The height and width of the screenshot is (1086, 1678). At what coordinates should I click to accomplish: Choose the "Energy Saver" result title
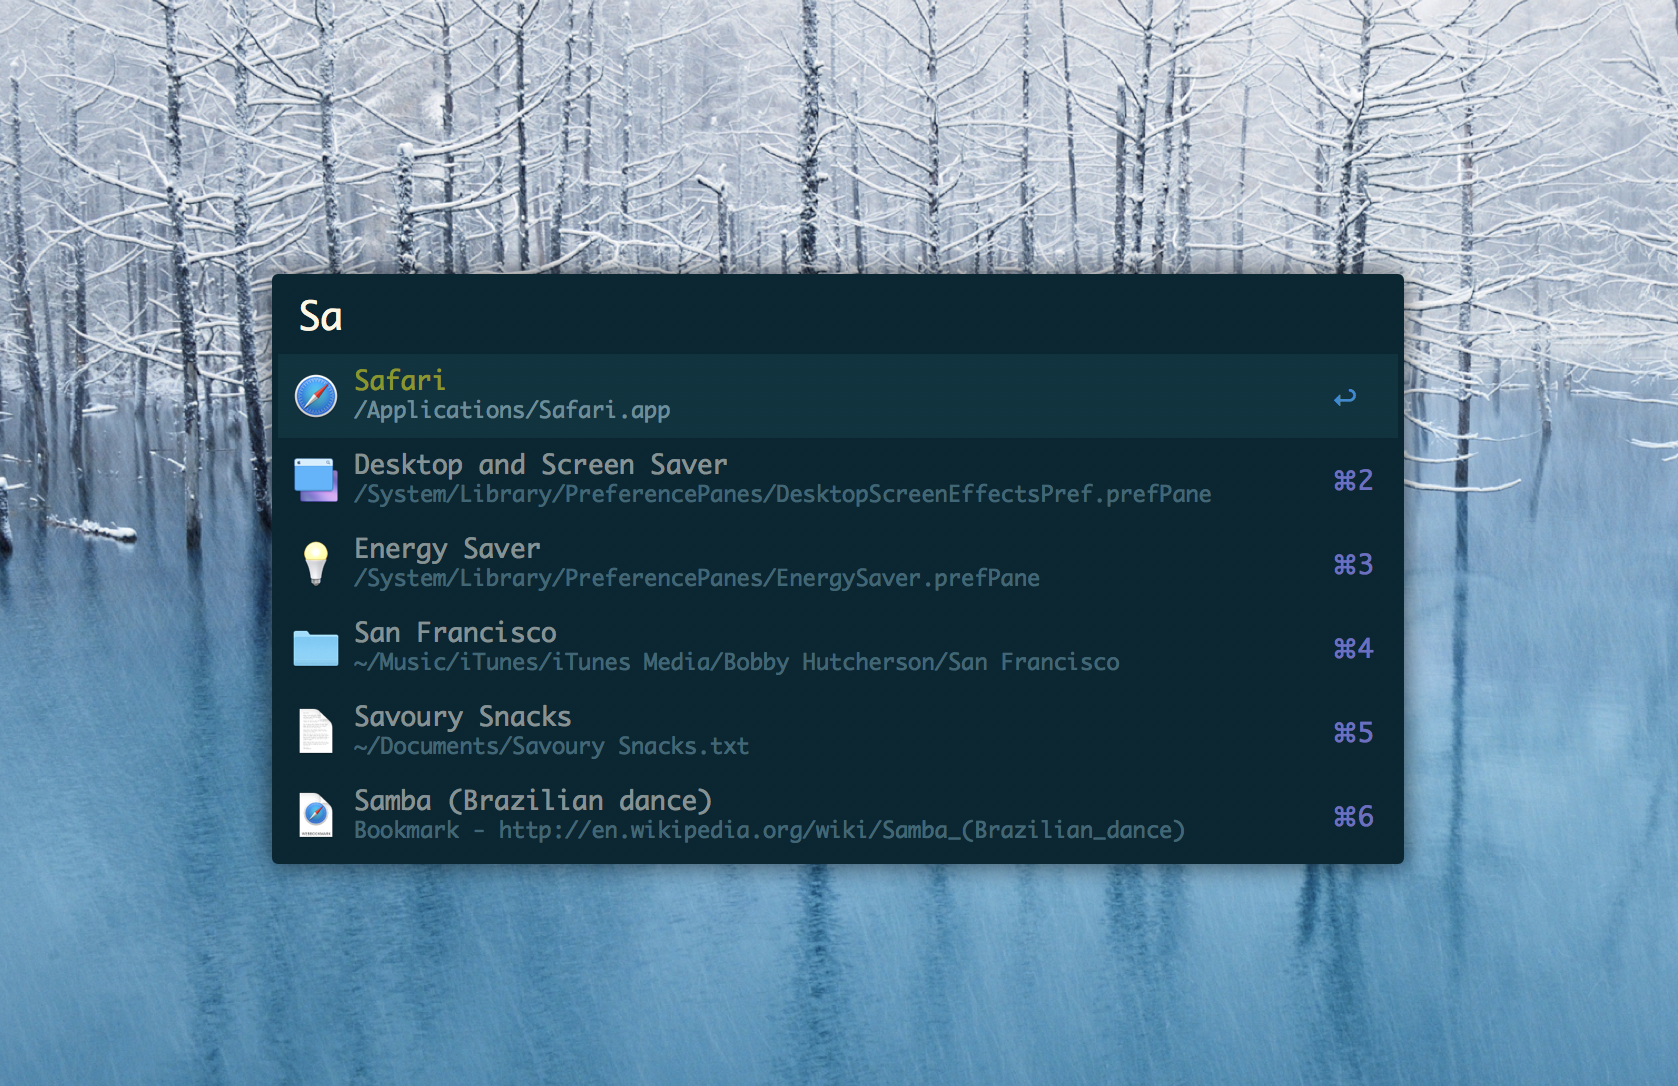447,549
